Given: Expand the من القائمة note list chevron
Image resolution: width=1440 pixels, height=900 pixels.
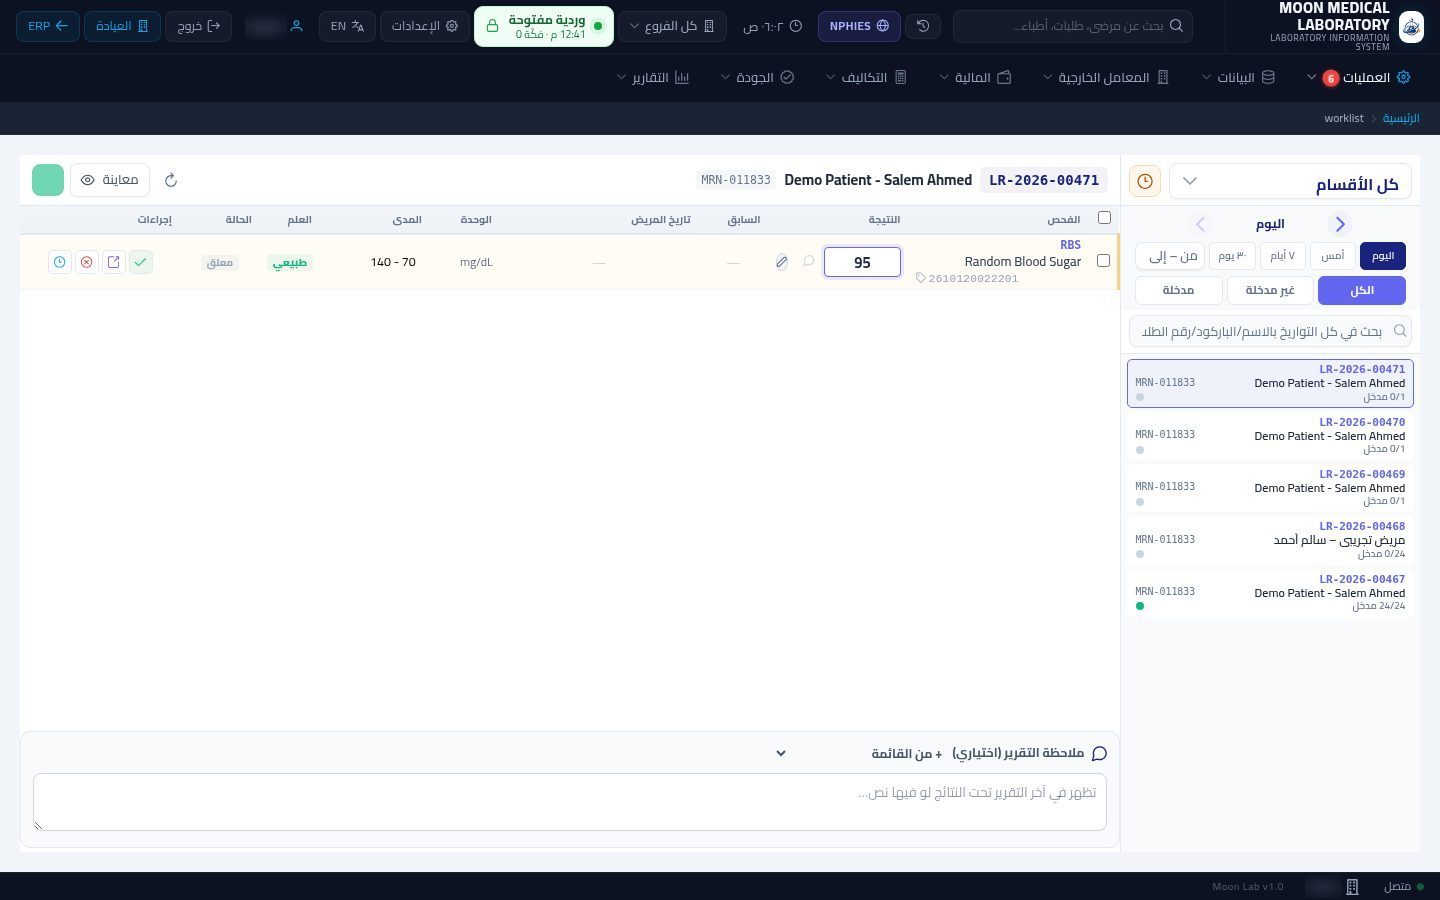Looking at the screenshot, I should [781, 753].
